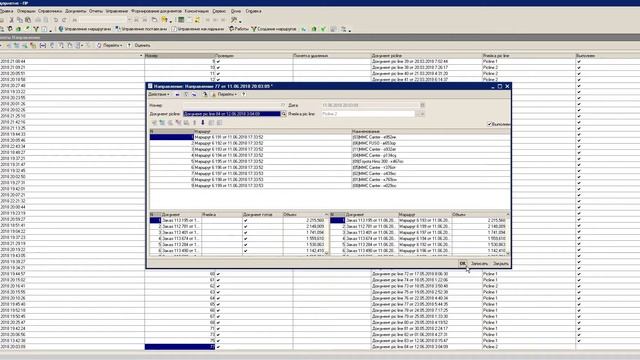
Task: Toggle Документ готов for Заказ 112 701 row
Action: (245, 227)
